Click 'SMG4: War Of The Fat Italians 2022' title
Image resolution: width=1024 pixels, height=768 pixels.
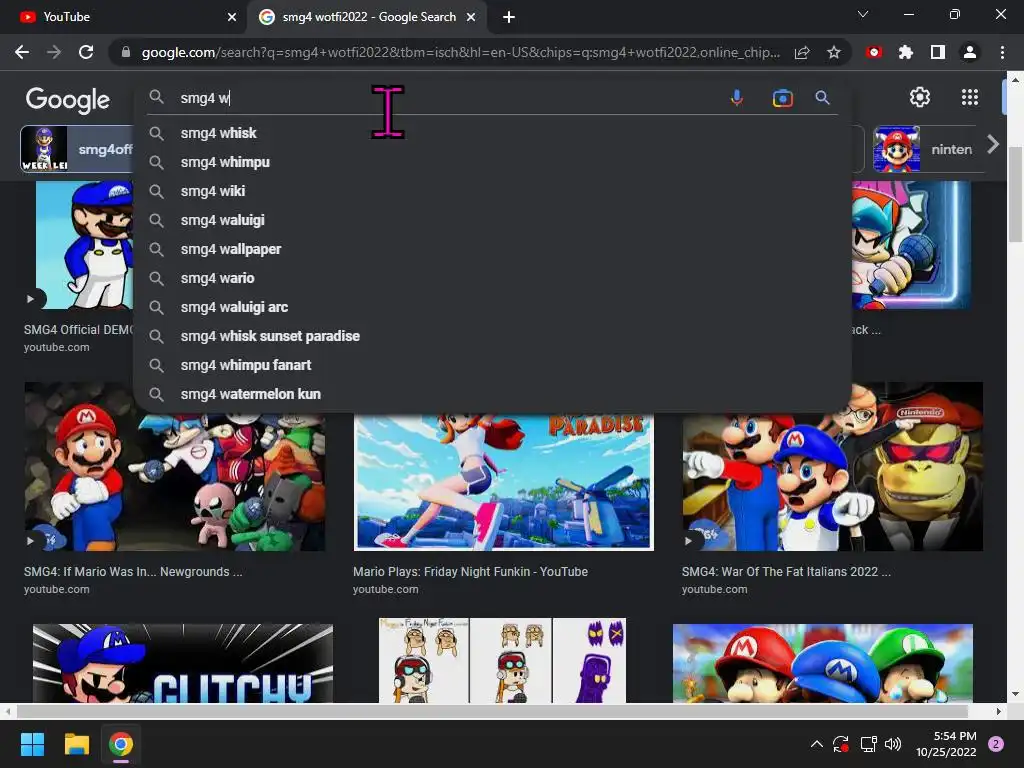pyautogui.click(x=786, y=571)
